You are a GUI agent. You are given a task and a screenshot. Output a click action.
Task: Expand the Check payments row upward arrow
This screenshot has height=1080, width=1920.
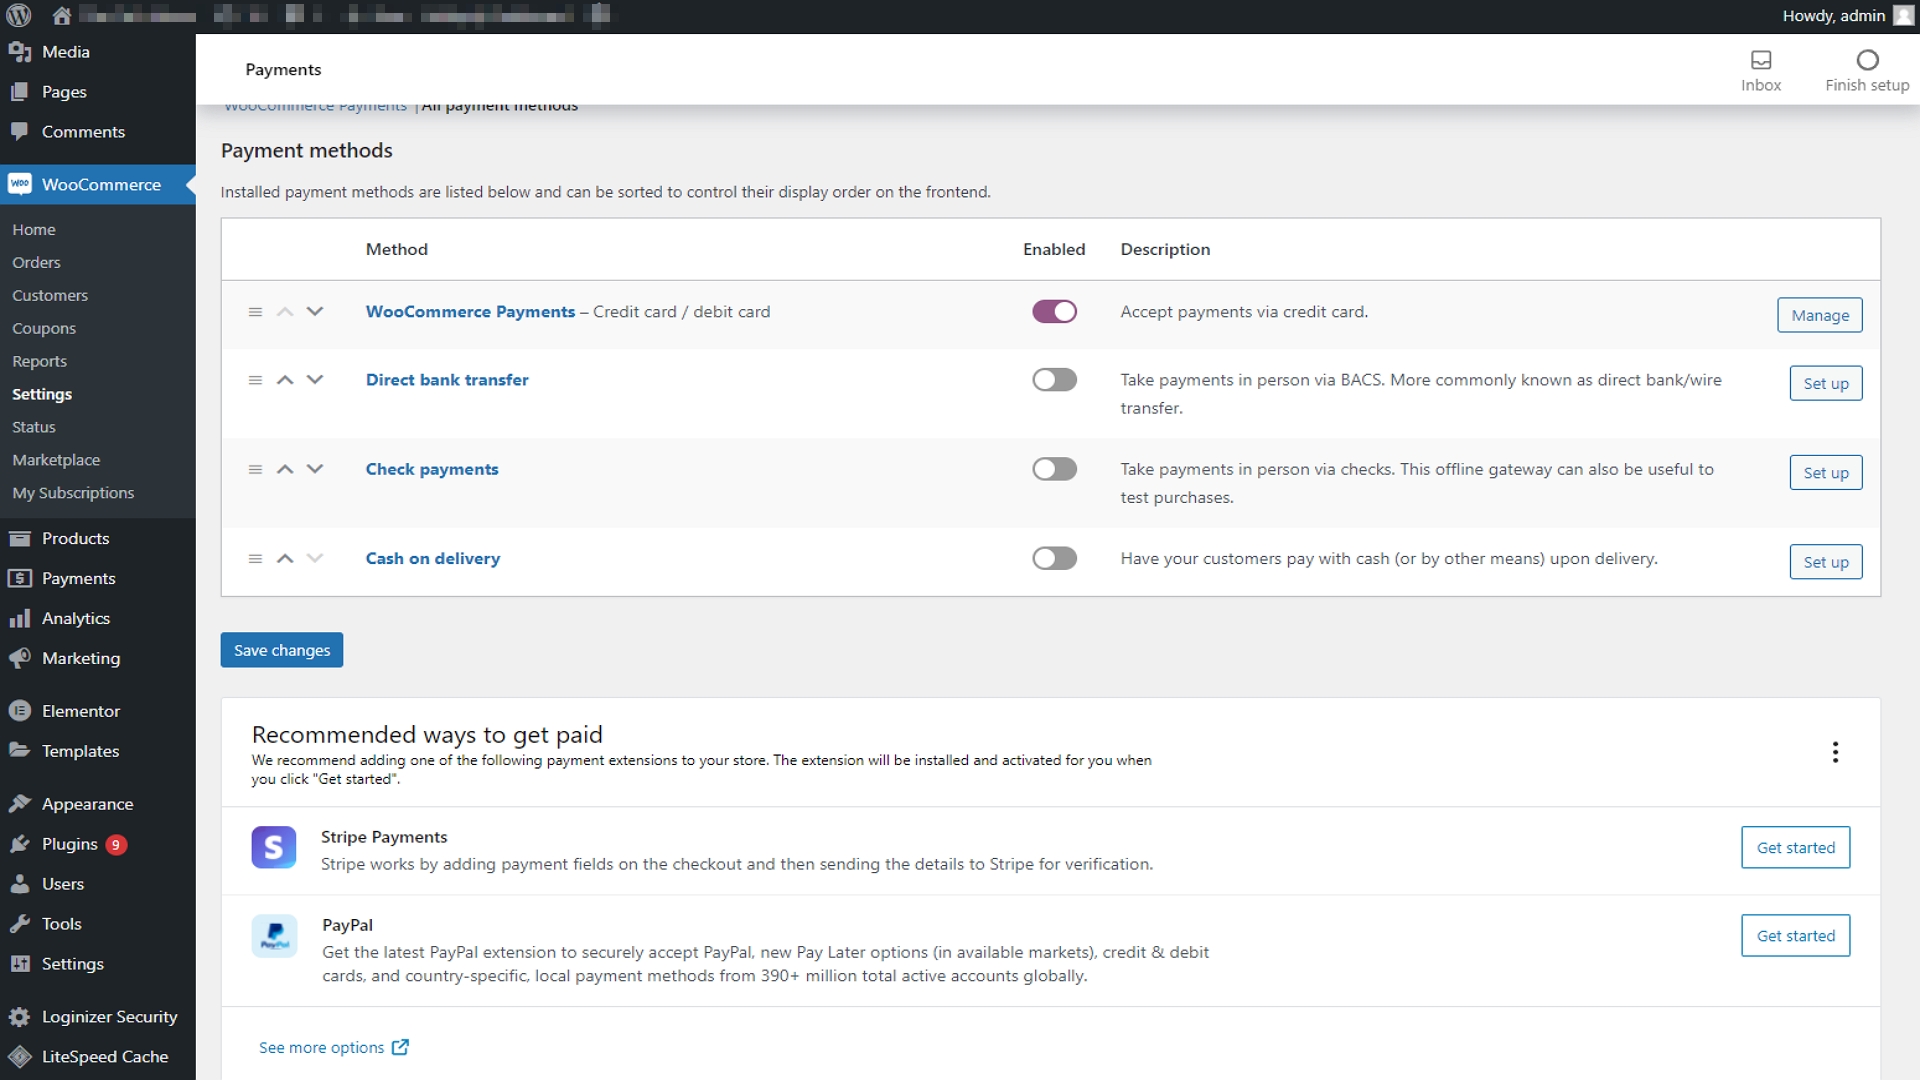coord(285,468)
